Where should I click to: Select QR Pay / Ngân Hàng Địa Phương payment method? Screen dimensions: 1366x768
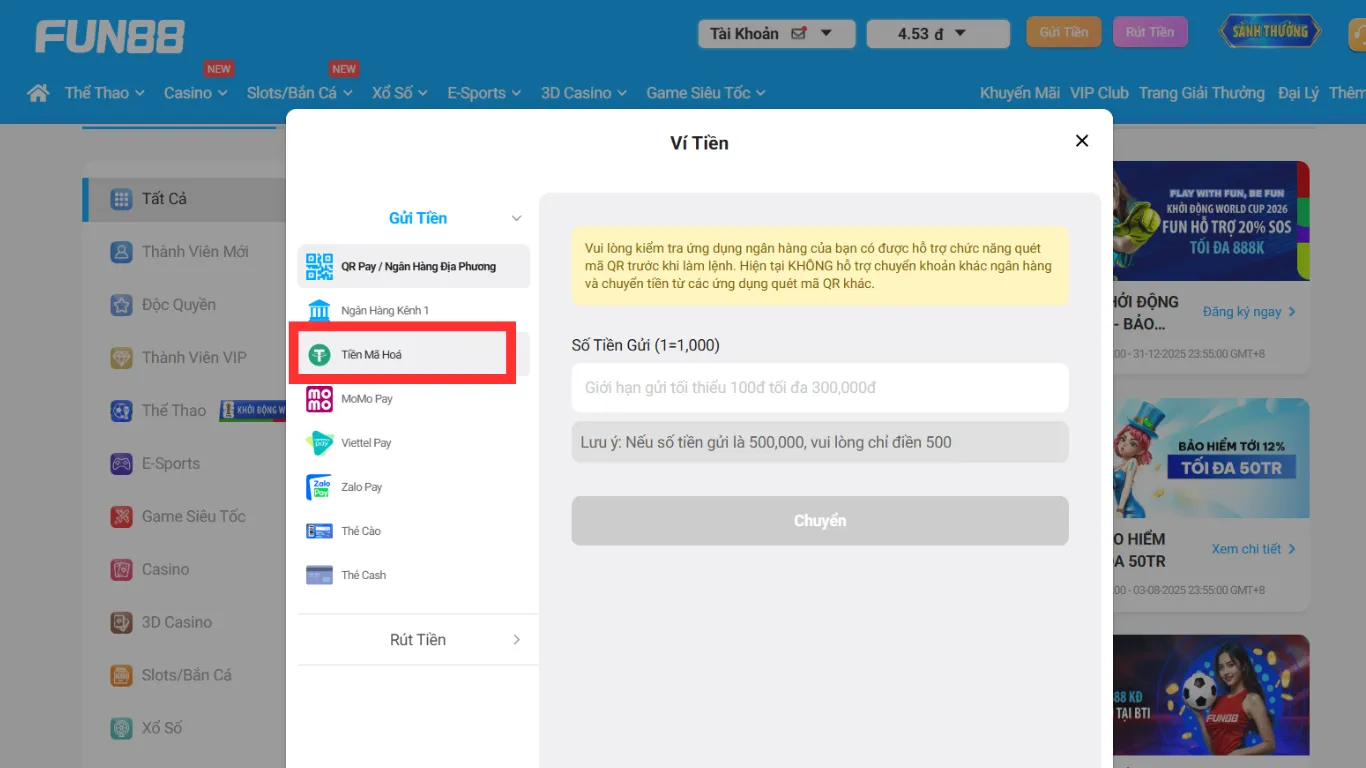click(412, 266)
